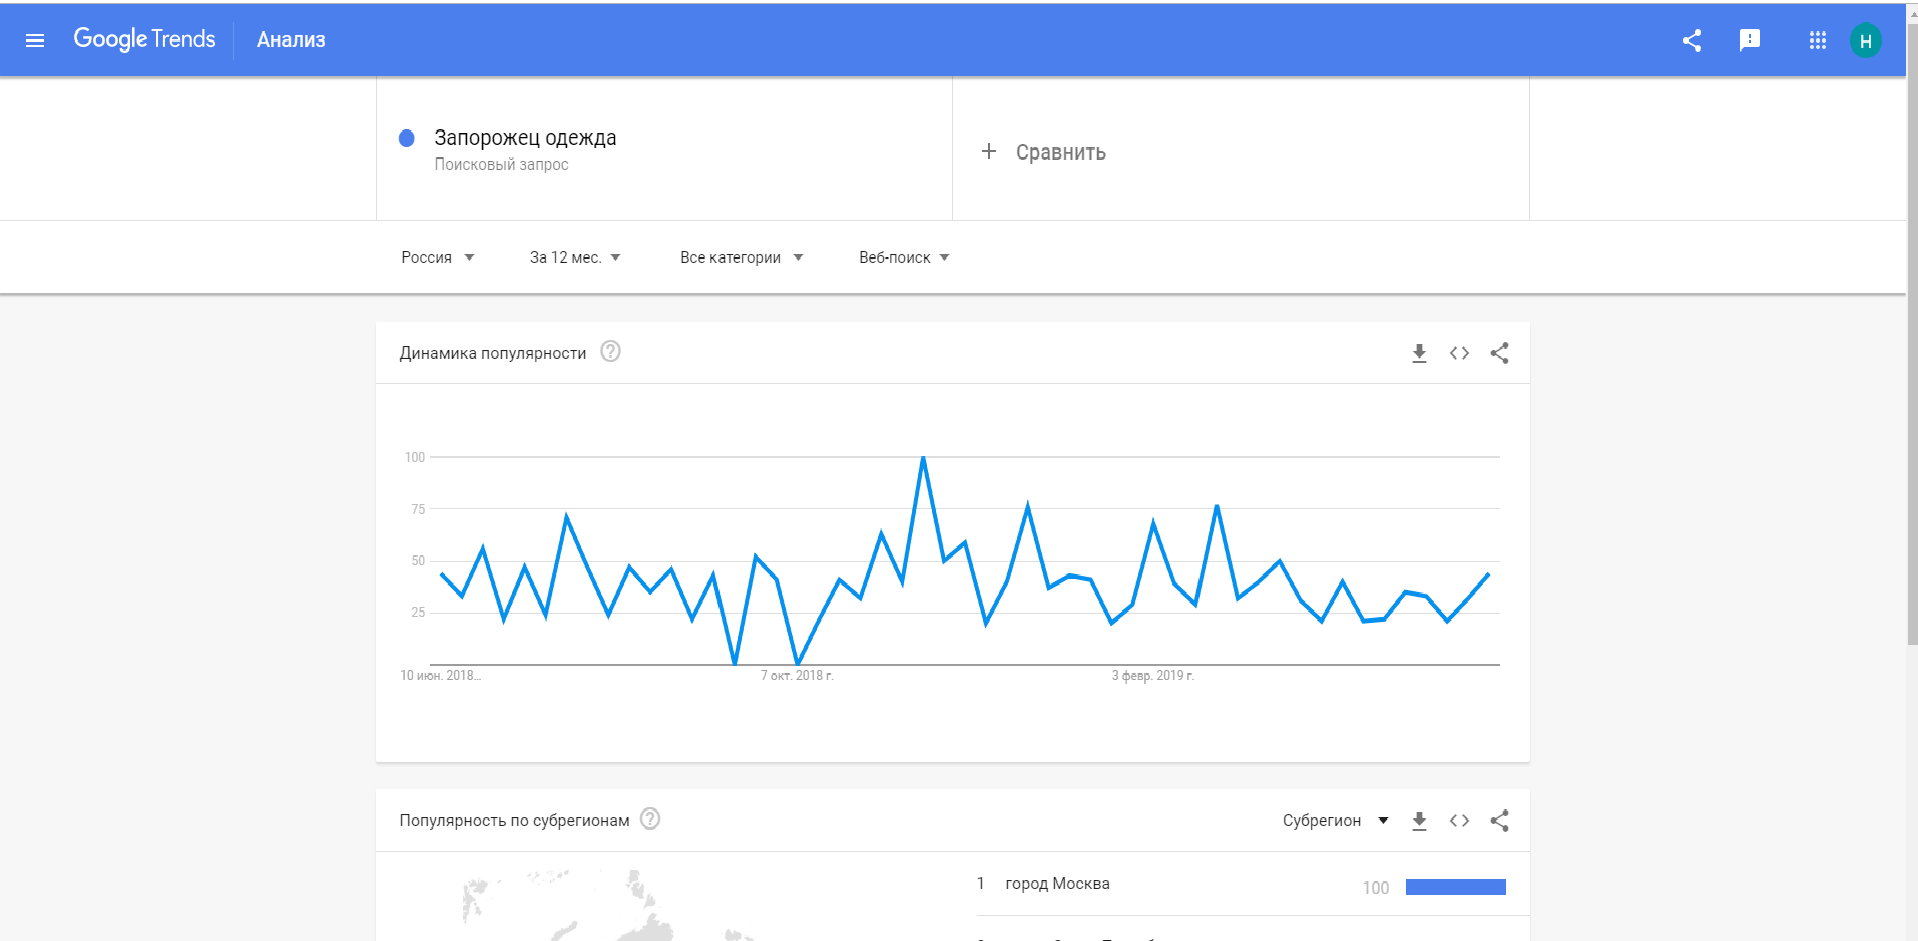The image size is (1918, 941).
Task: Expand Все категории dropdown
Action: tap(742, 258)
